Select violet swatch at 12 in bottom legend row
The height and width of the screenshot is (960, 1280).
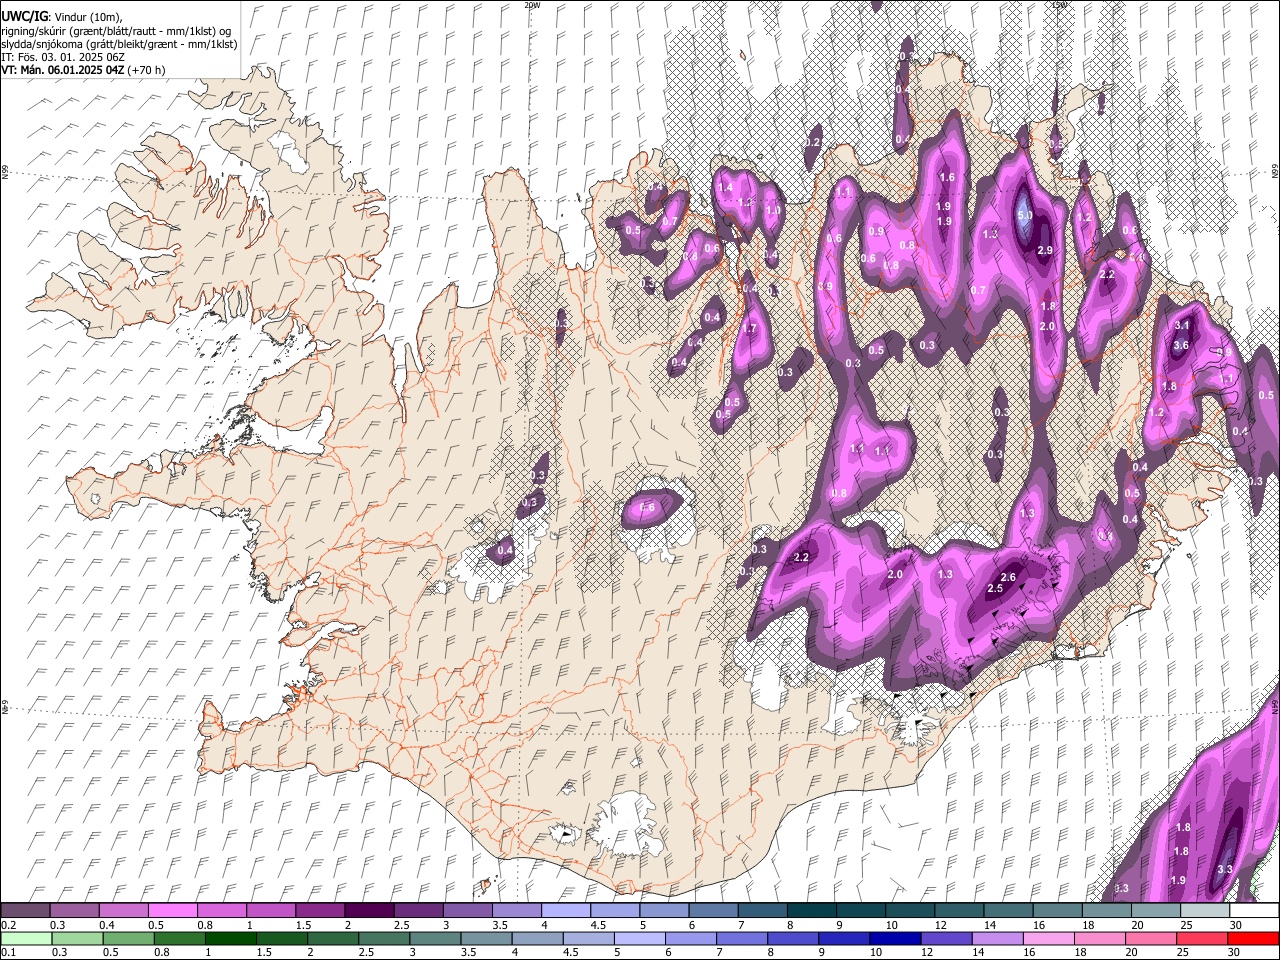pyautogui.click(x=946, y=938)
